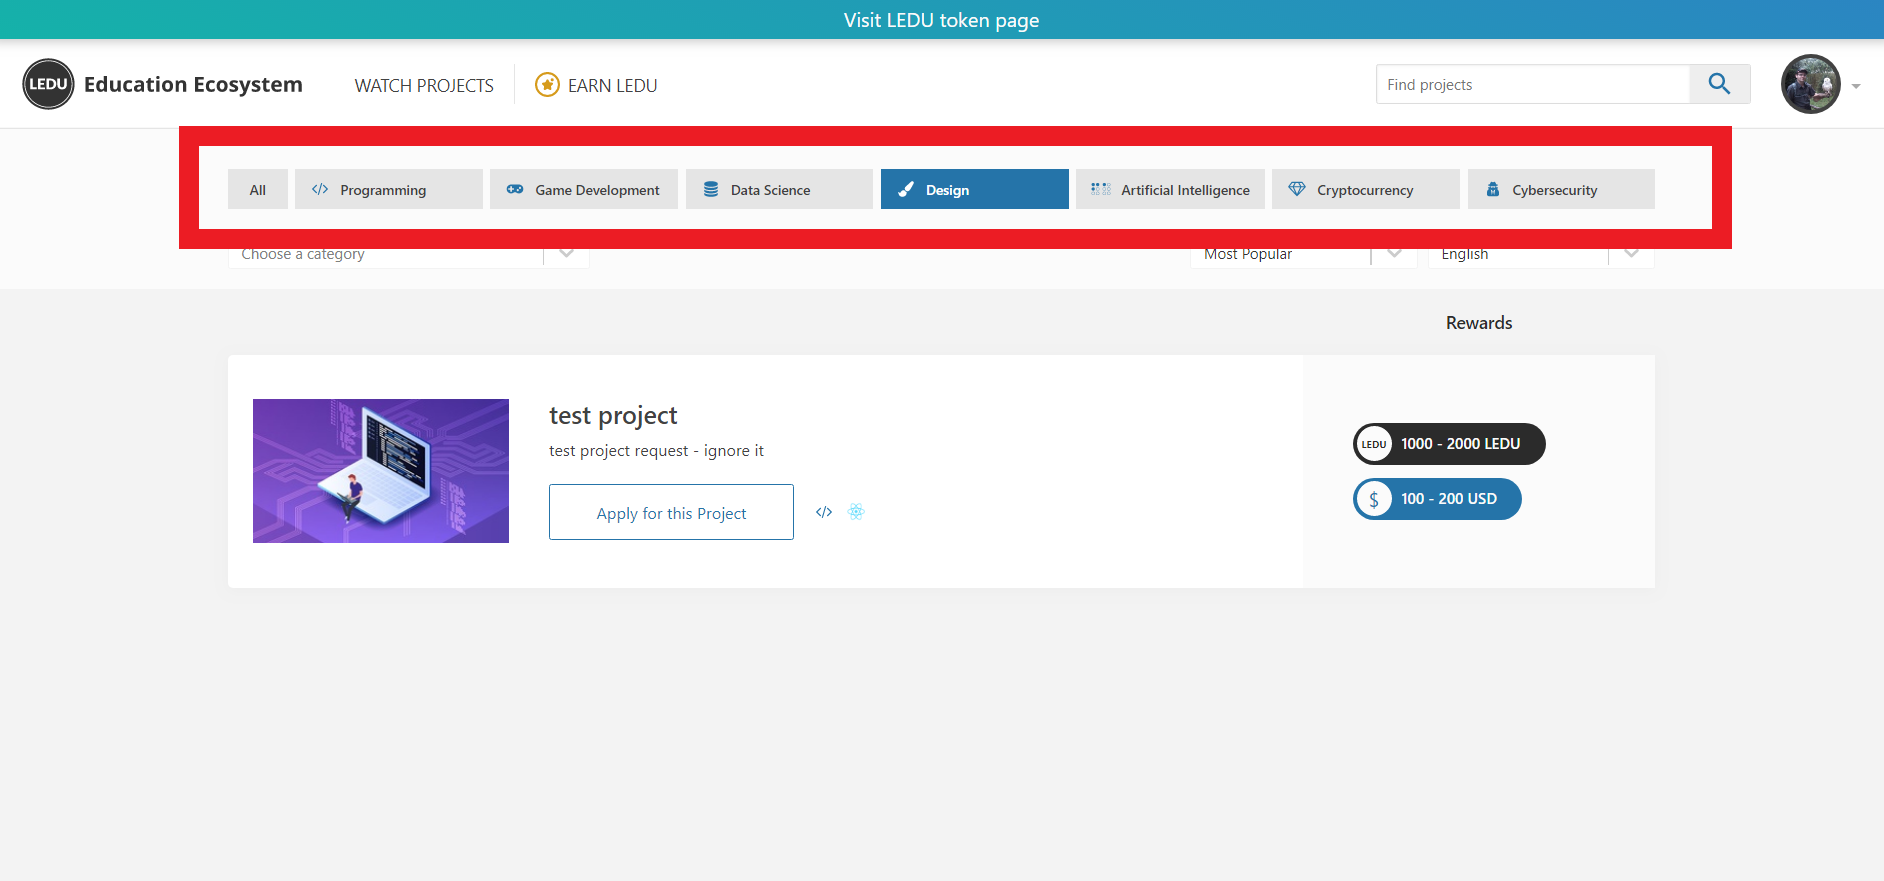Select the Data Science tab
The image size is (1884, 881).
click(779, 189)
